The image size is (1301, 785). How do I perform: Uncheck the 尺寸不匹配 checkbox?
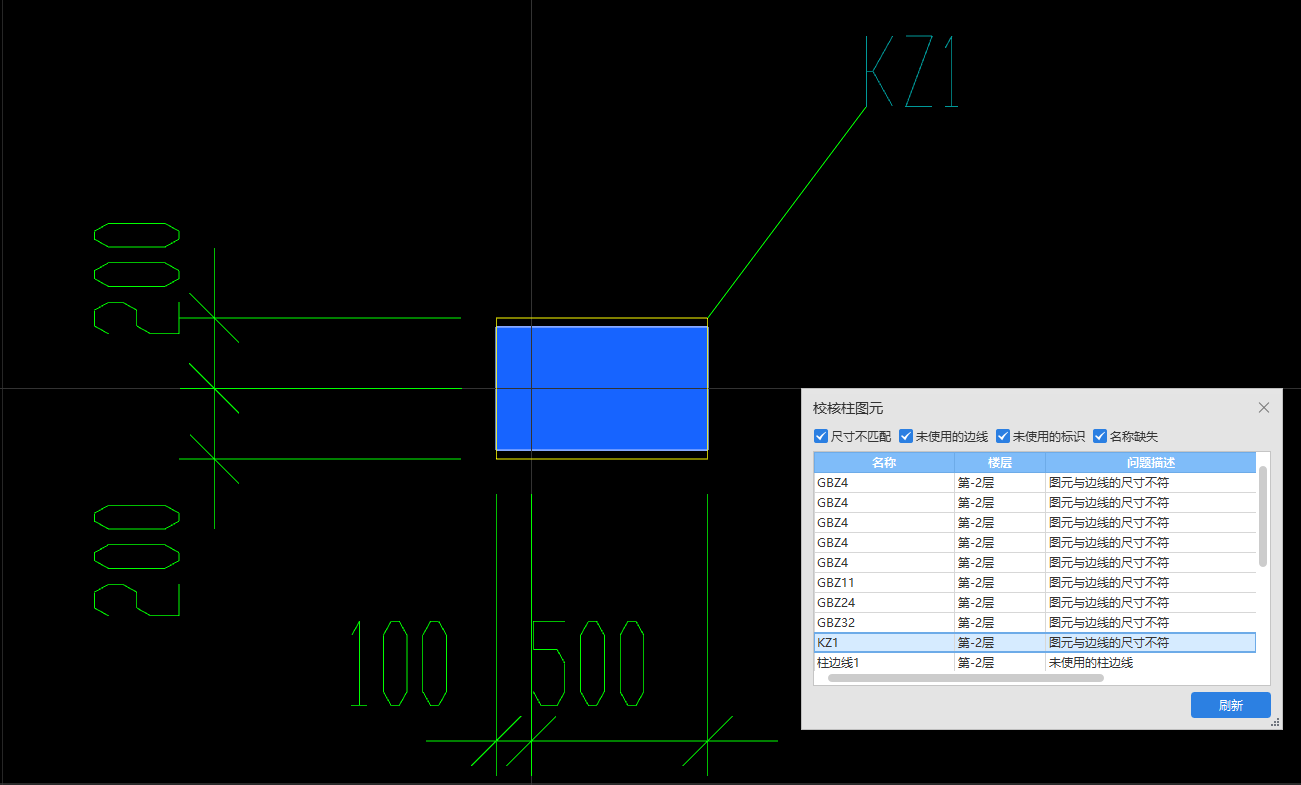click(821, 436)
